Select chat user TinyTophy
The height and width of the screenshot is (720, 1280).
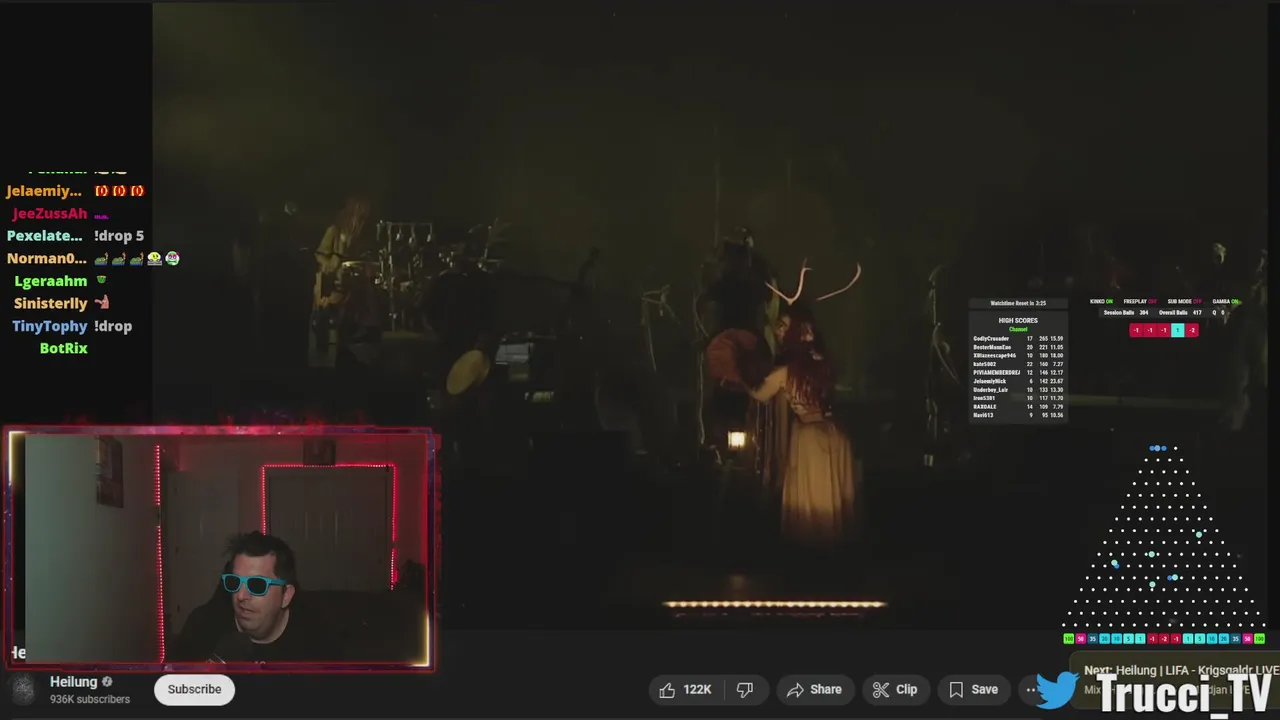(x=50, y=326)
